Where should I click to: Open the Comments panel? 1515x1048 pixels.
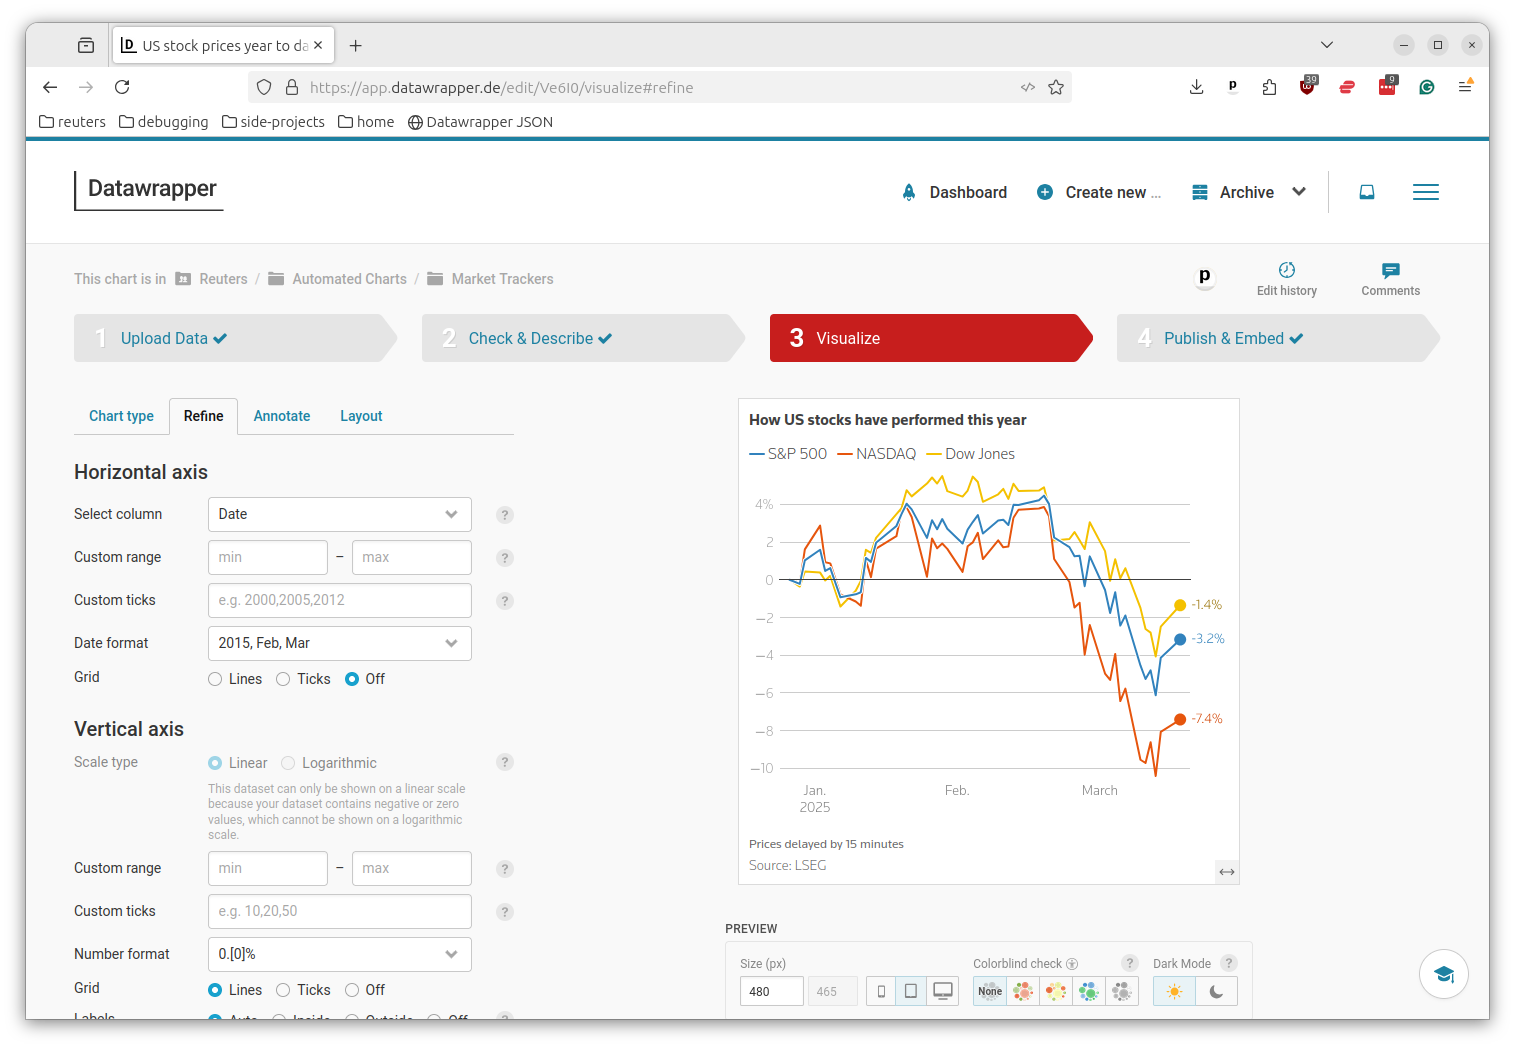[1390, 279]
